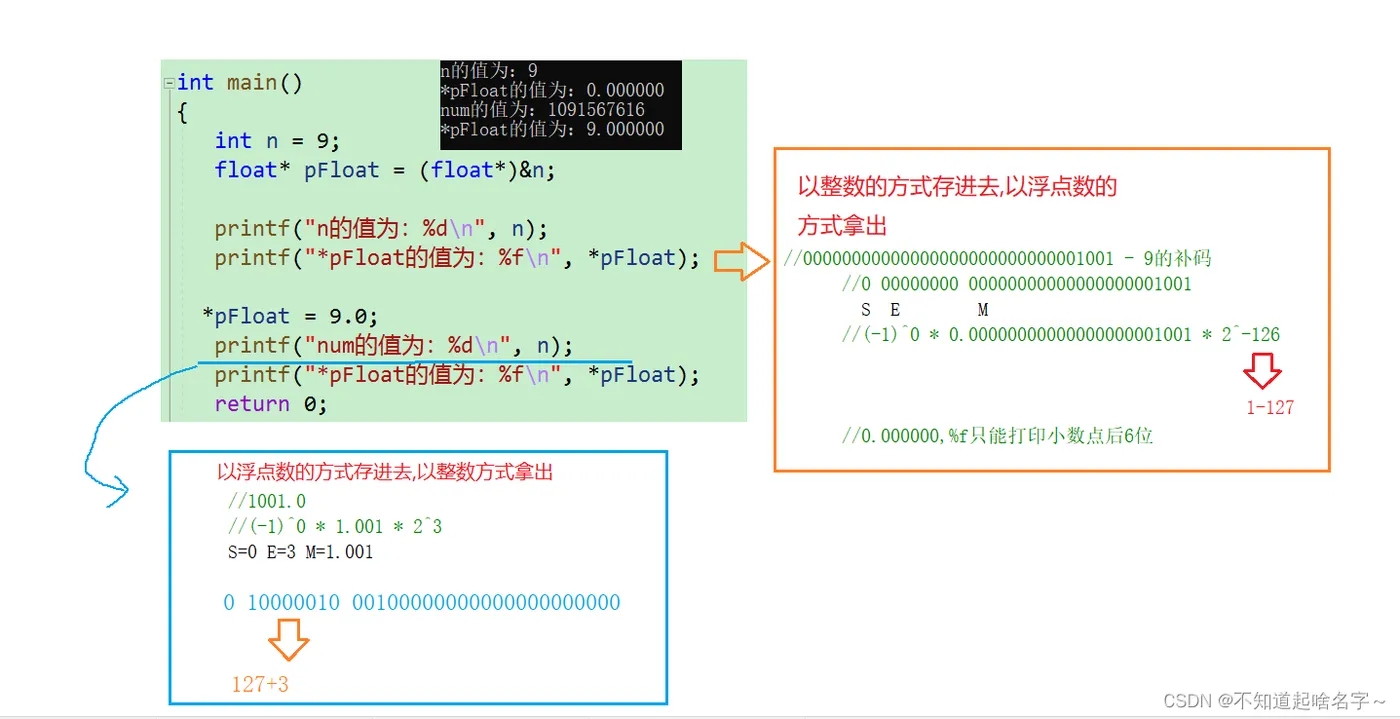Click the comment '//0 00000000 00000000000000000001001'
Viewport: 1400px width, 719px height.
tap(1017, 284)
